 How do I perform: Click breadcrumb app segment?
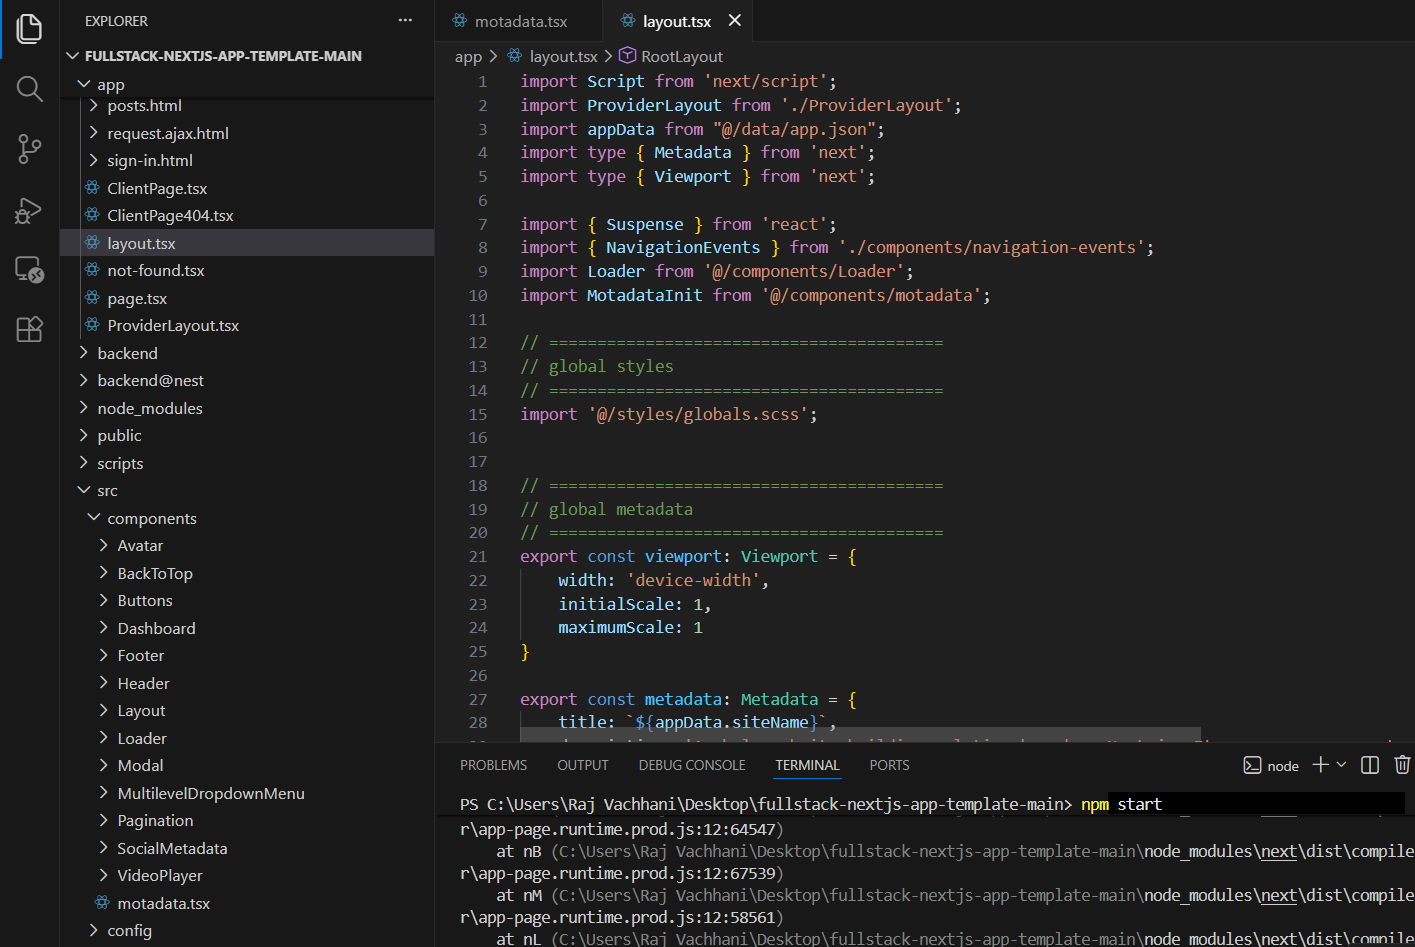pyautogui.click(x=468, y=57)
